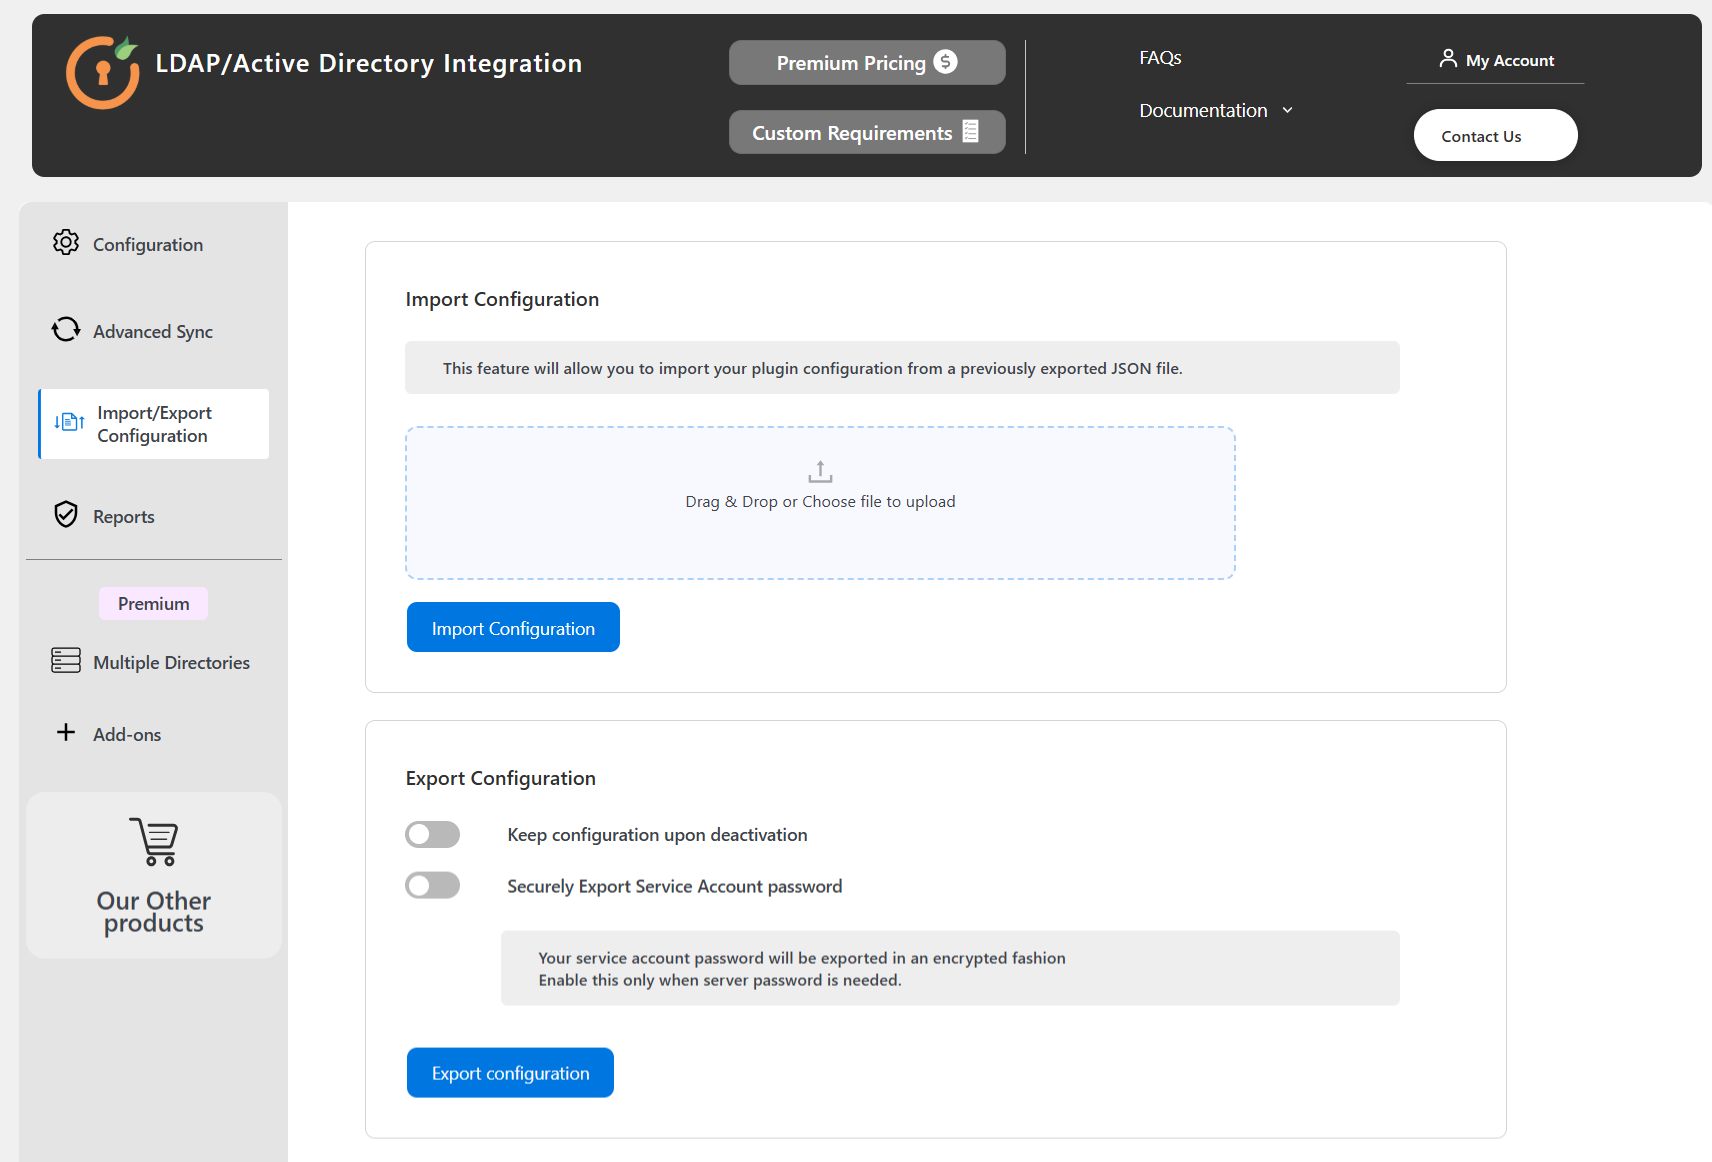Click the Reports shield icon
1712x1162 pixels.
(x=65, y=514)
